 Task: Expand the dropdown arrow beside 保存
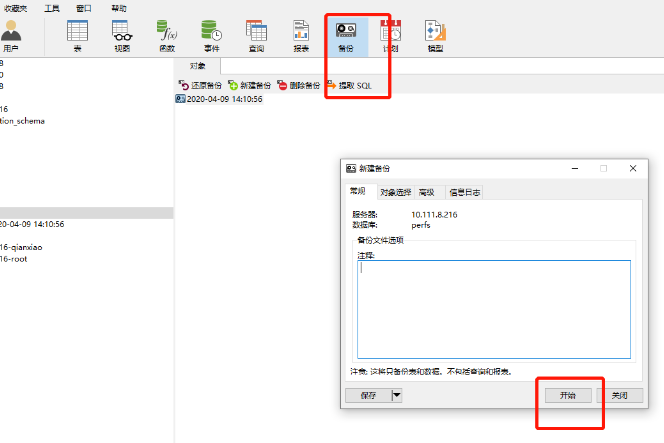[397, 396]
